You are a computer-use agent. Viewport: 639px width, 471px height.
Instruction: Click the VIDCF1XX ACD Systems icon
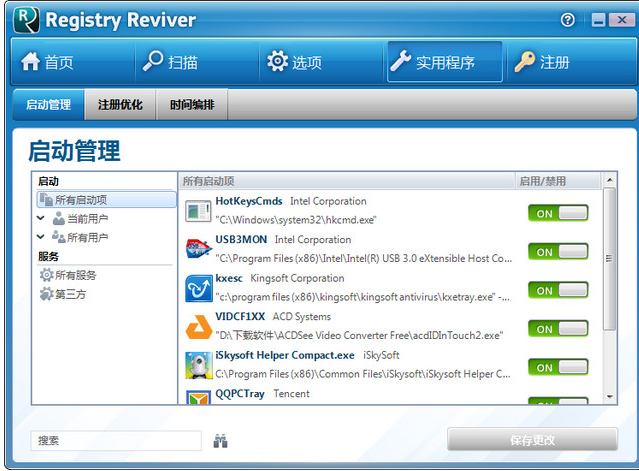click(197, 327)
